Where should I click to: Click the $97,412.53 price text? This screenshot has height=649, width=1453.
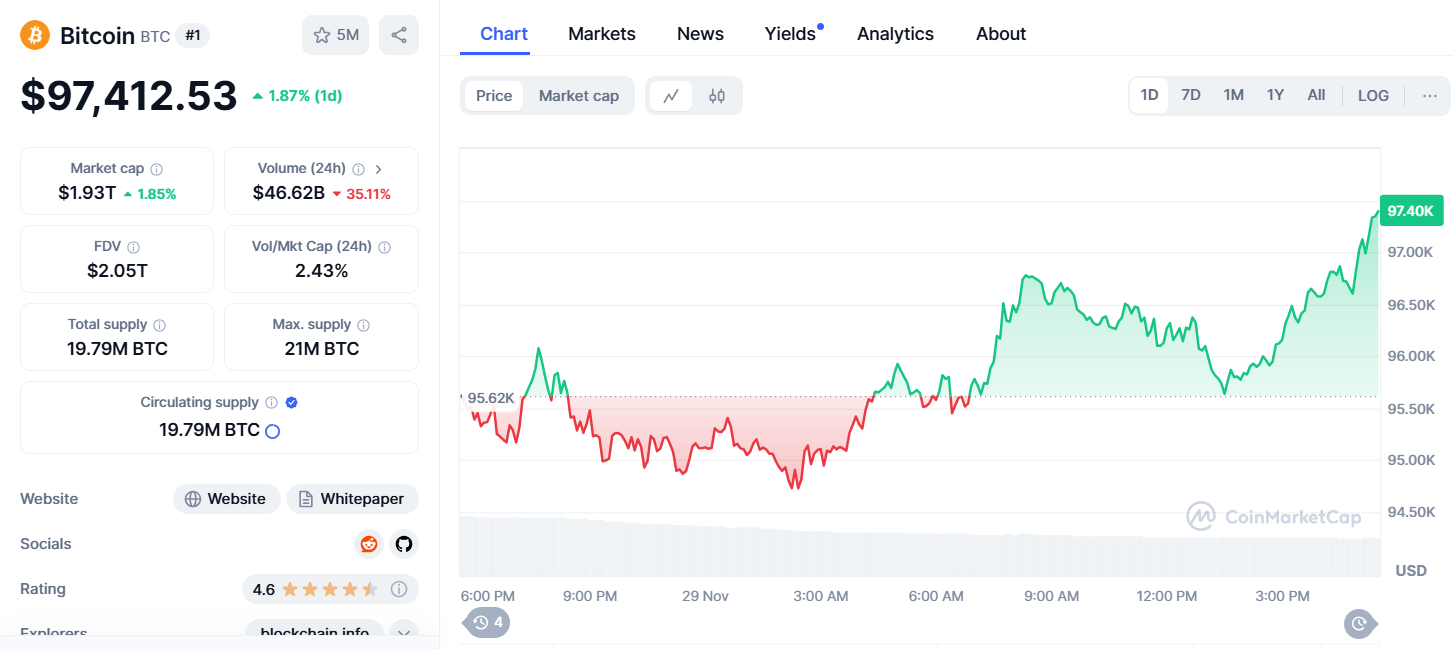(129, 95)
